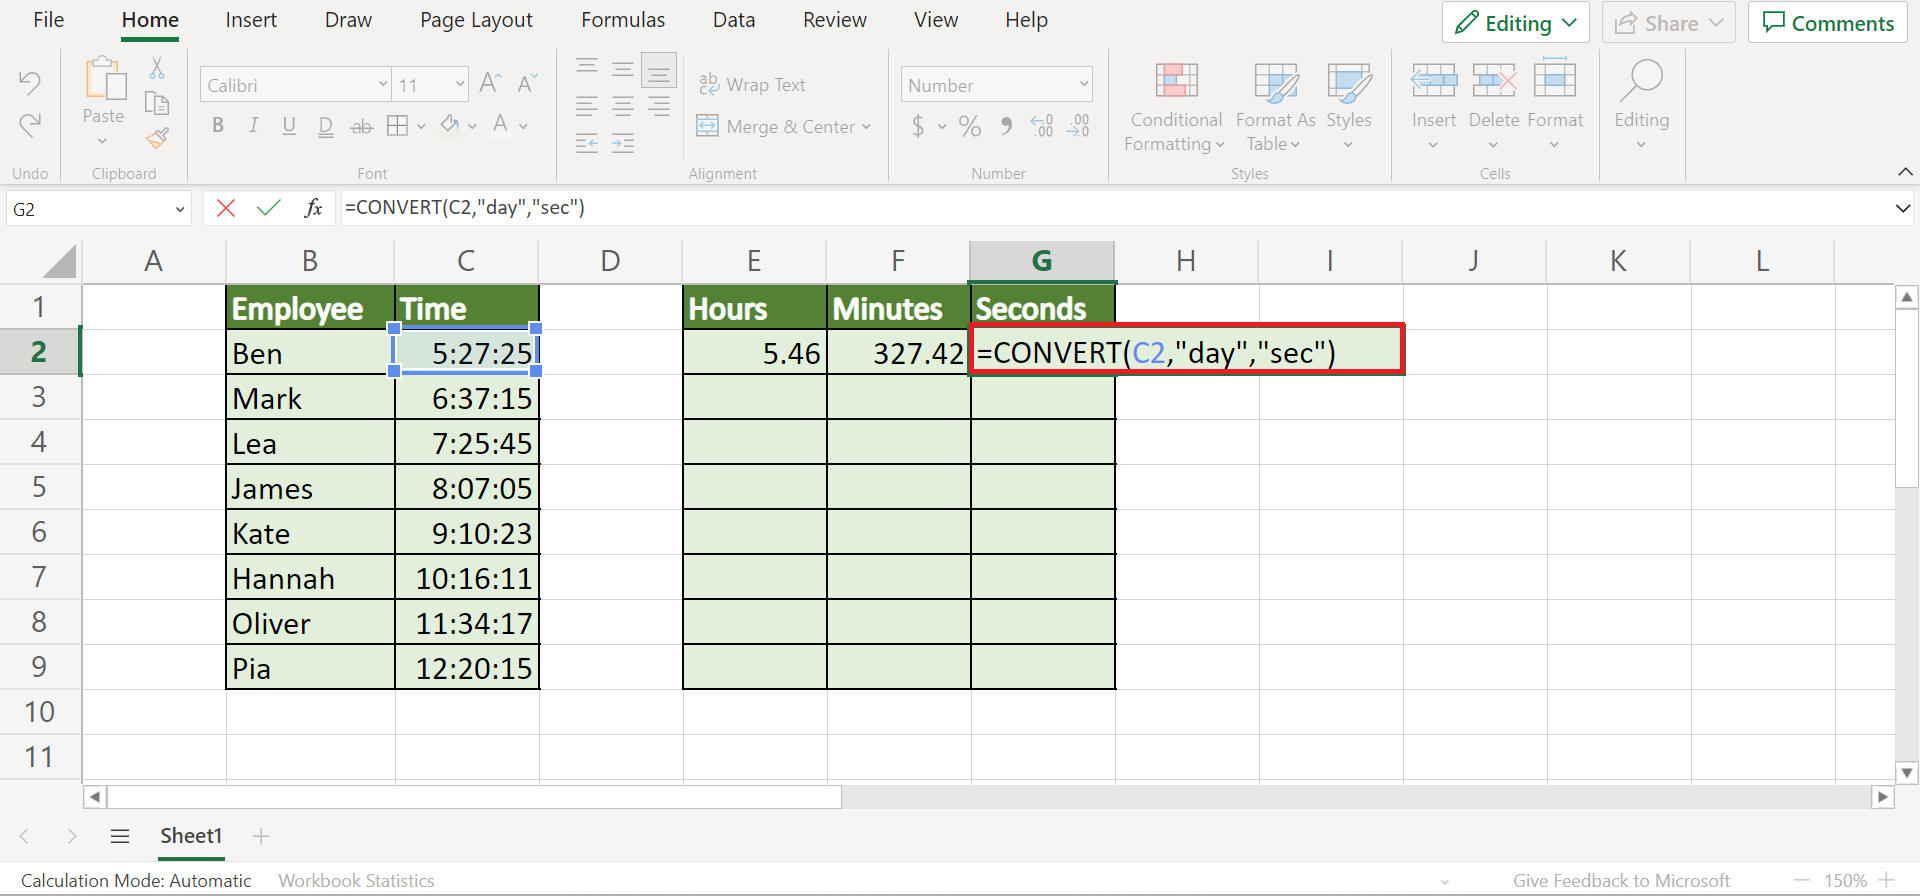Apply Font Color letter A
This screenshot has height=896, width=1920.
coord(500,125)
